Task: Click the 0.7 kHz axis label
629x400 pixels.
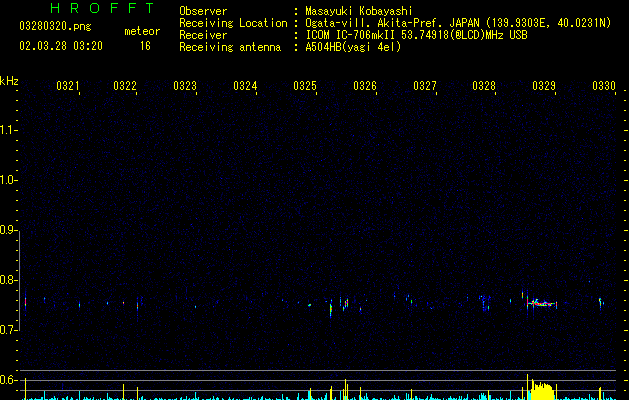Action: [x=8, y=330]
